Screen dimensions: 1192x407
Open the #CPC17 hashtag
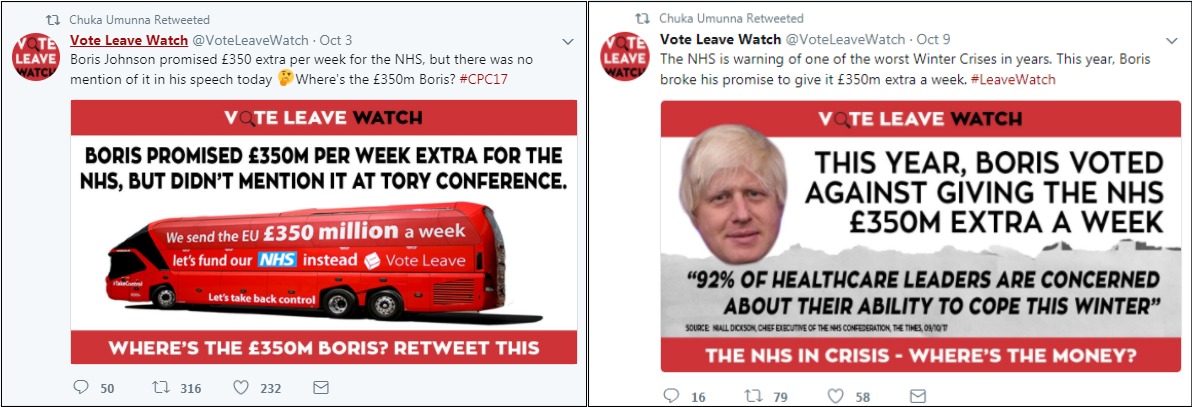[x=484, y=78]
